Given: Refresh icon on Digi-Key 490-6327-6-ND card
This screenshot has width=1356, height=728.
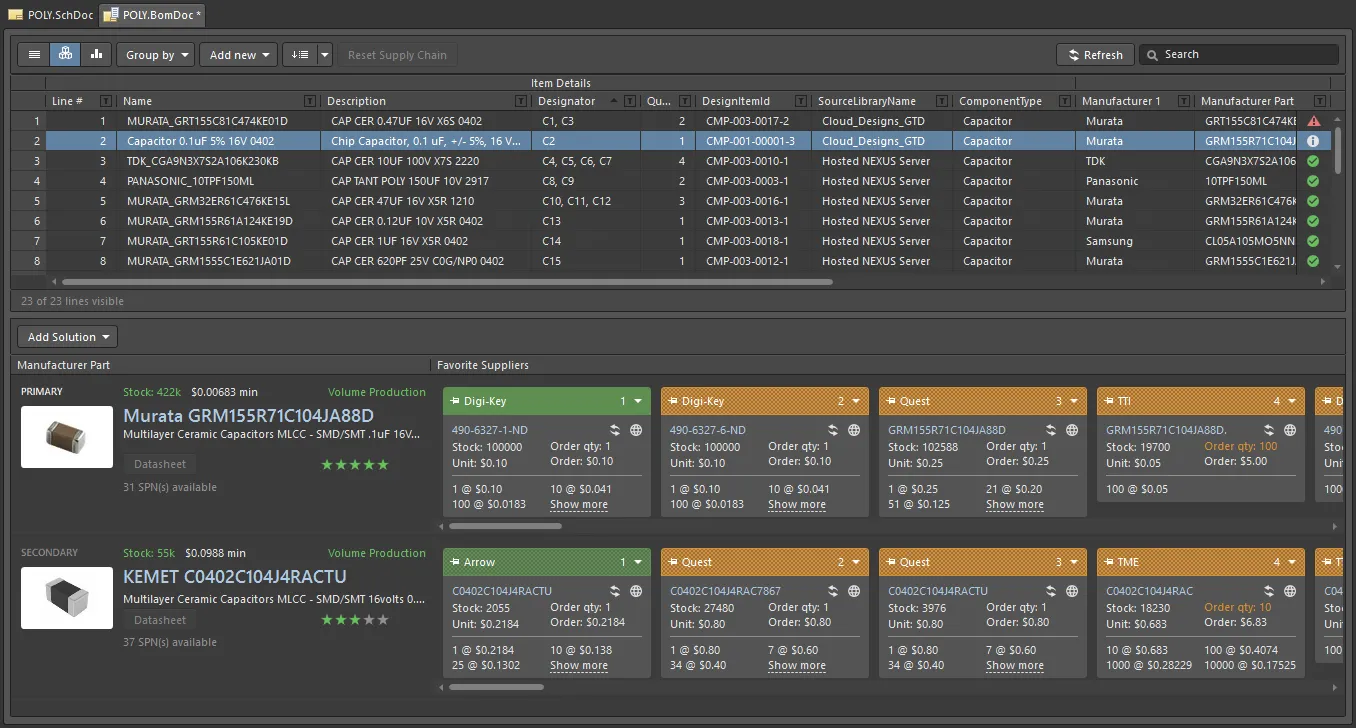Looking at the screenshot, I should tap(835, 430).
